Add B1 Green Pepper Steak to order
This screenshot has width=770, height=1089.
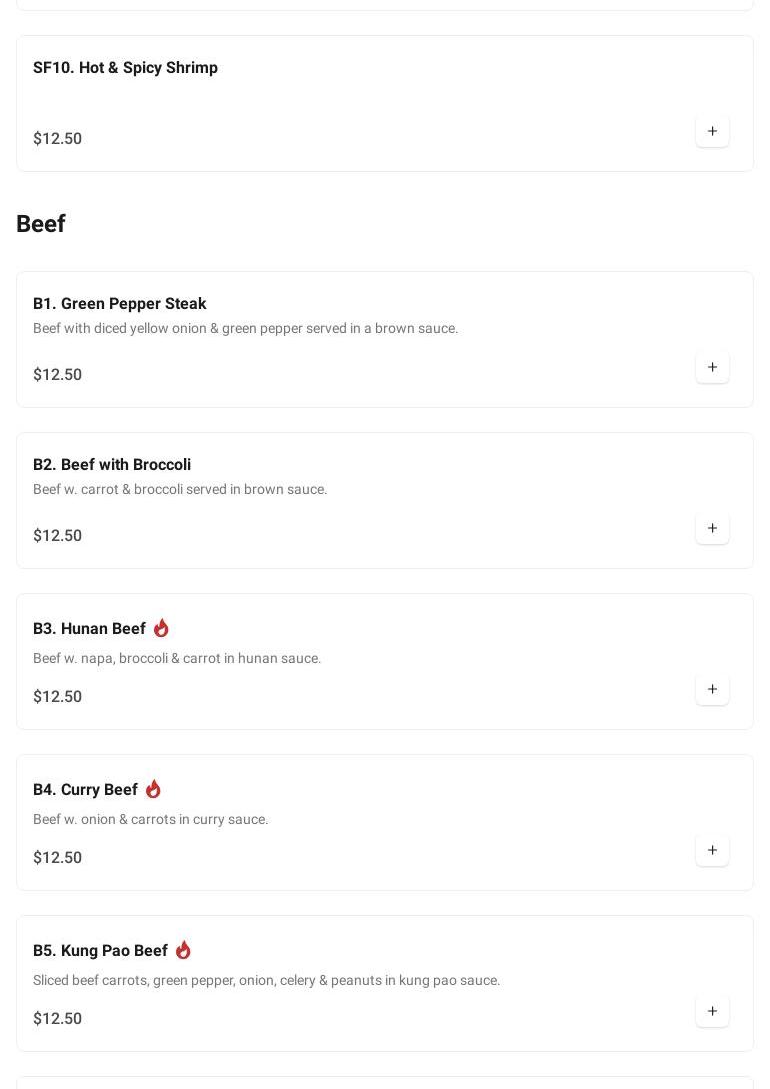click(x=712, y=367)
